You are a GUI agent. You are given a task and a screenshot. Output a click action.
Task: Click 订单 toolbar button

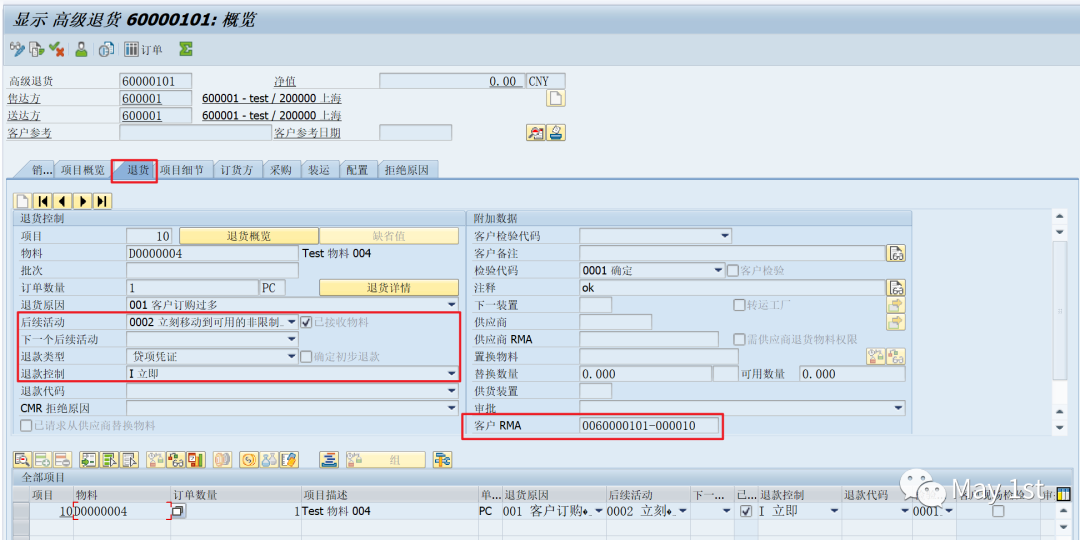click(143, 50)
